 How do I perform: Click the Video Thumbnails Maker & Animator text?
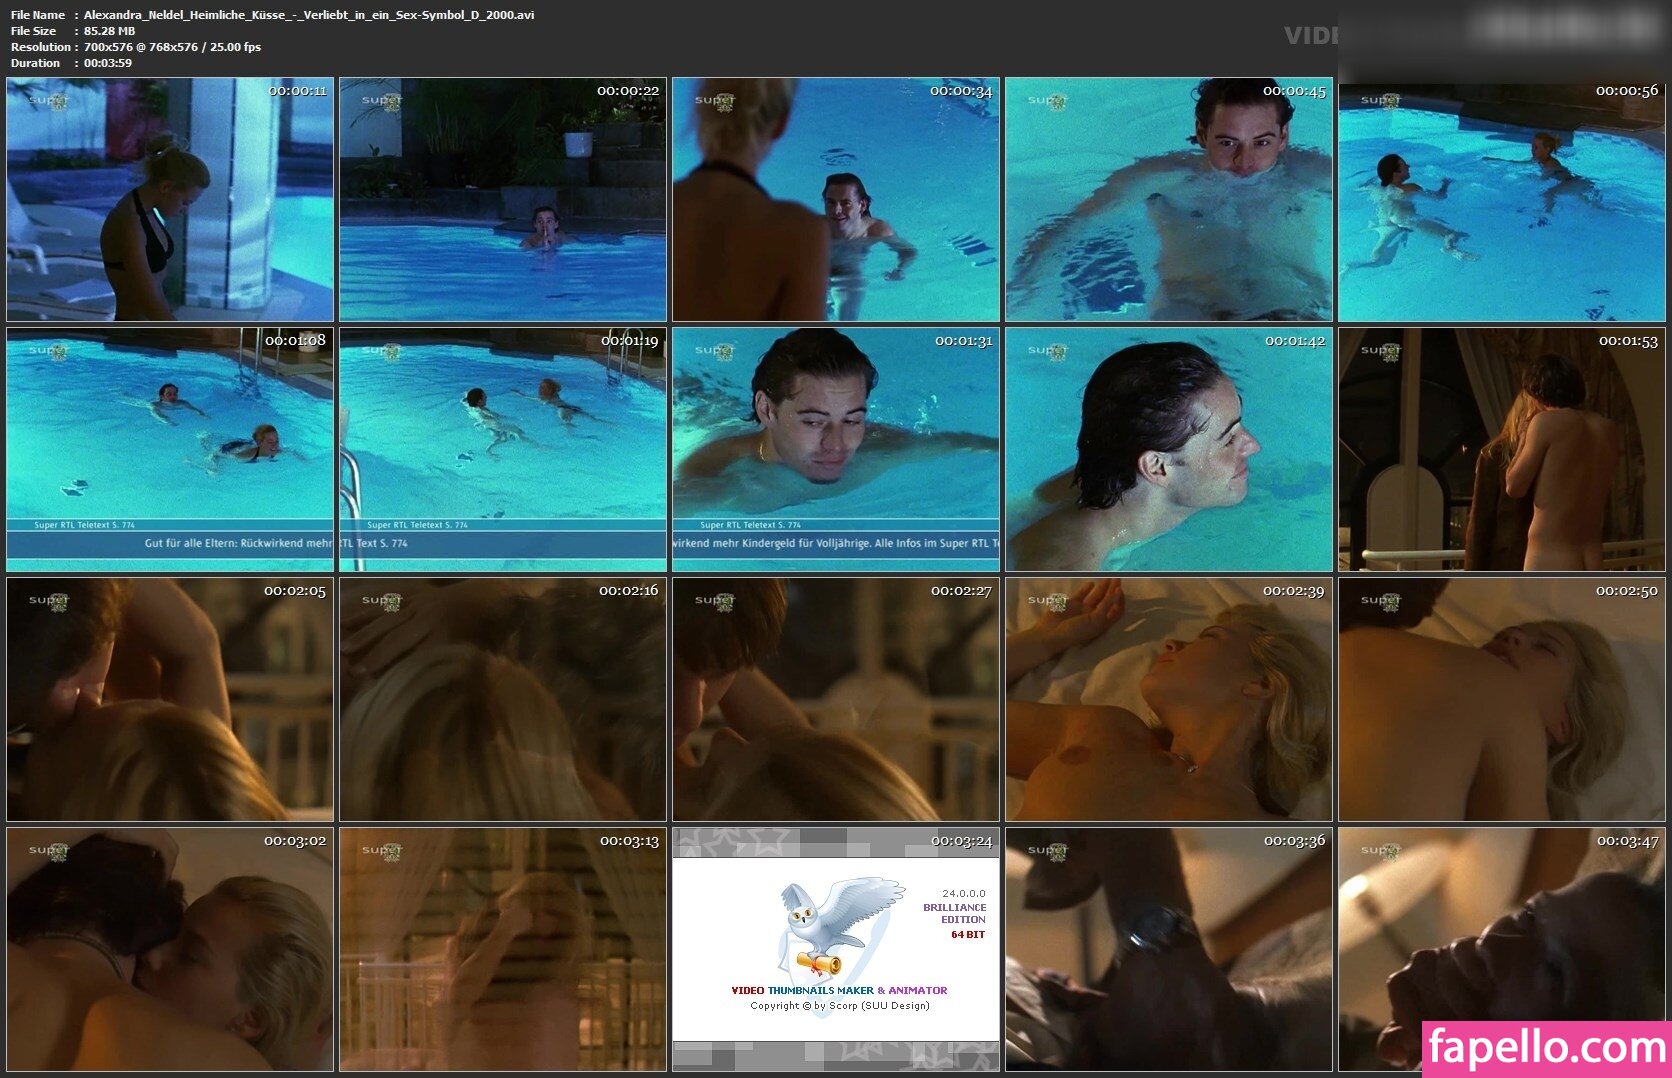(839, 990)
